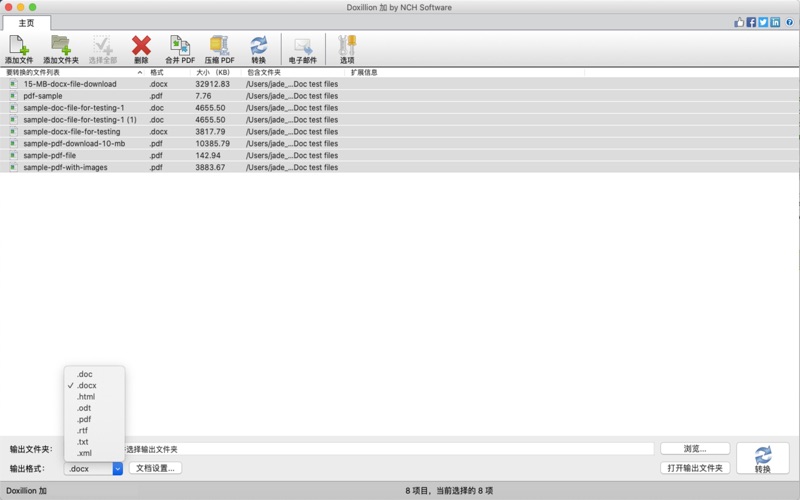Click file icon next to sample-pdf-with-images
The height and width of the screenshot is (500, 800).
(x=13, y=167)
